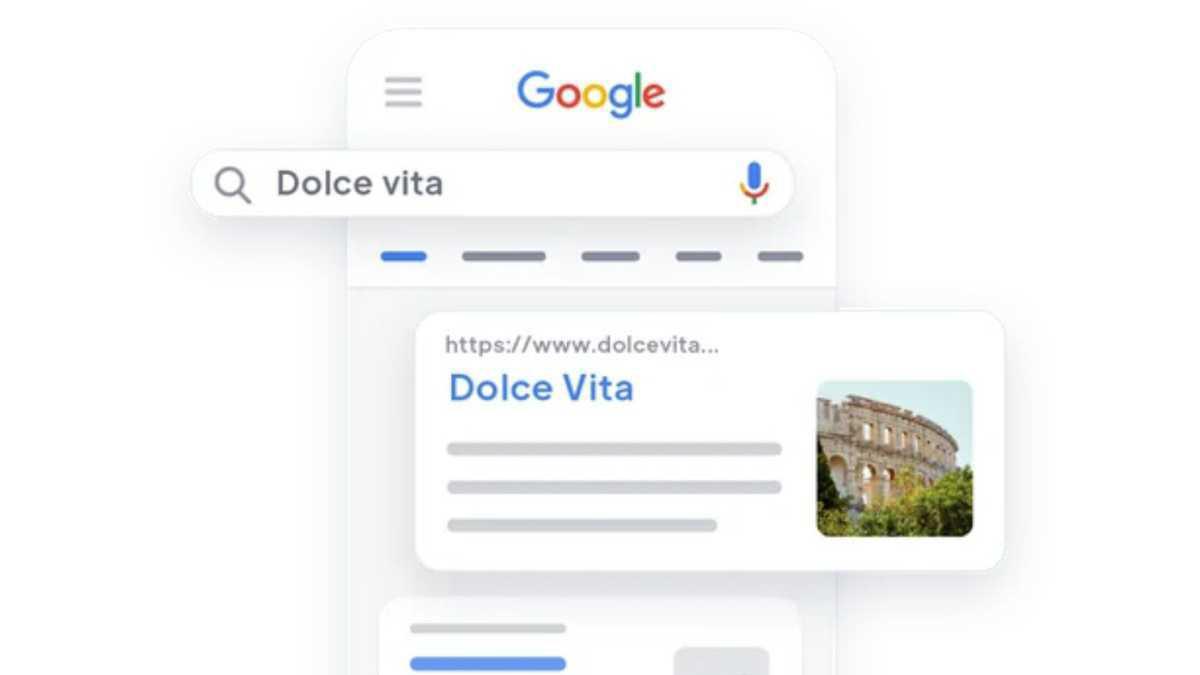View the Colosseum thumbnail image
The image size is (1200, 675).
(x=894, y=458)
